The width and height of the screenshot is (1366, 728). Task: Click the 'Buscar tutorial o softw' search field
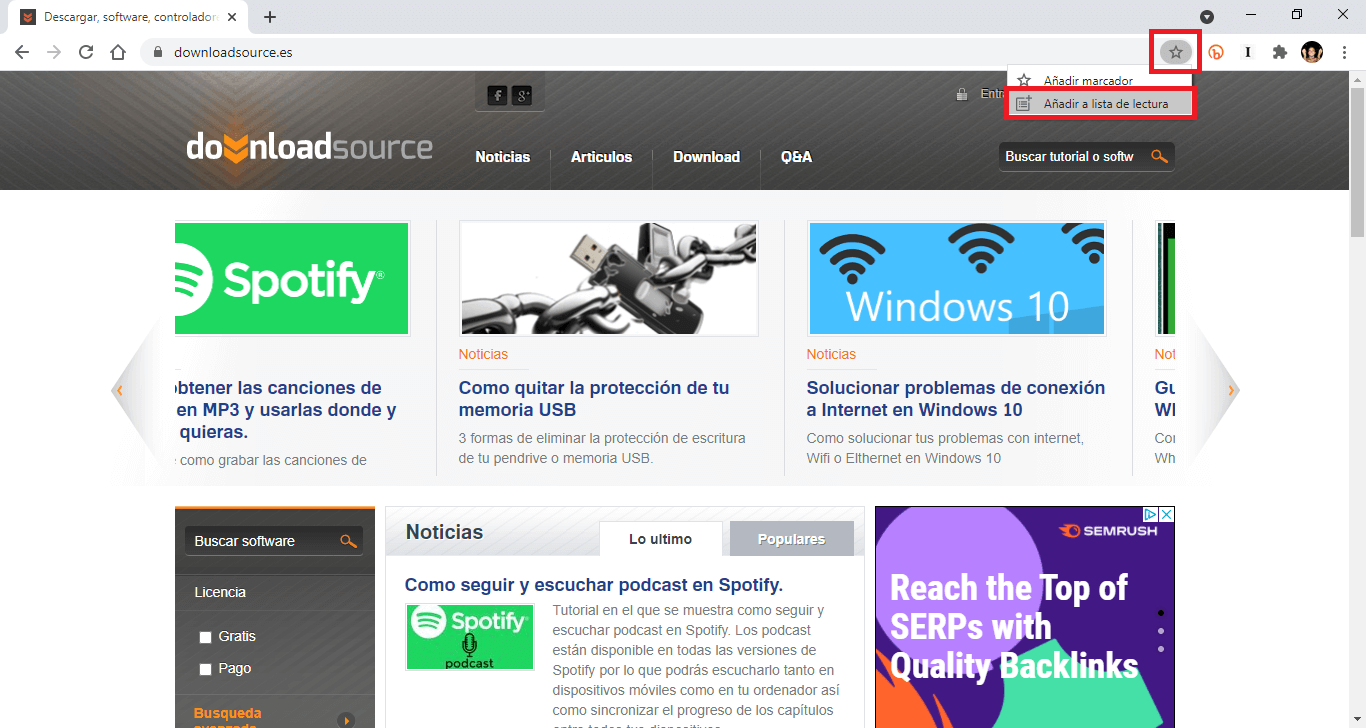click(1071, 157)
